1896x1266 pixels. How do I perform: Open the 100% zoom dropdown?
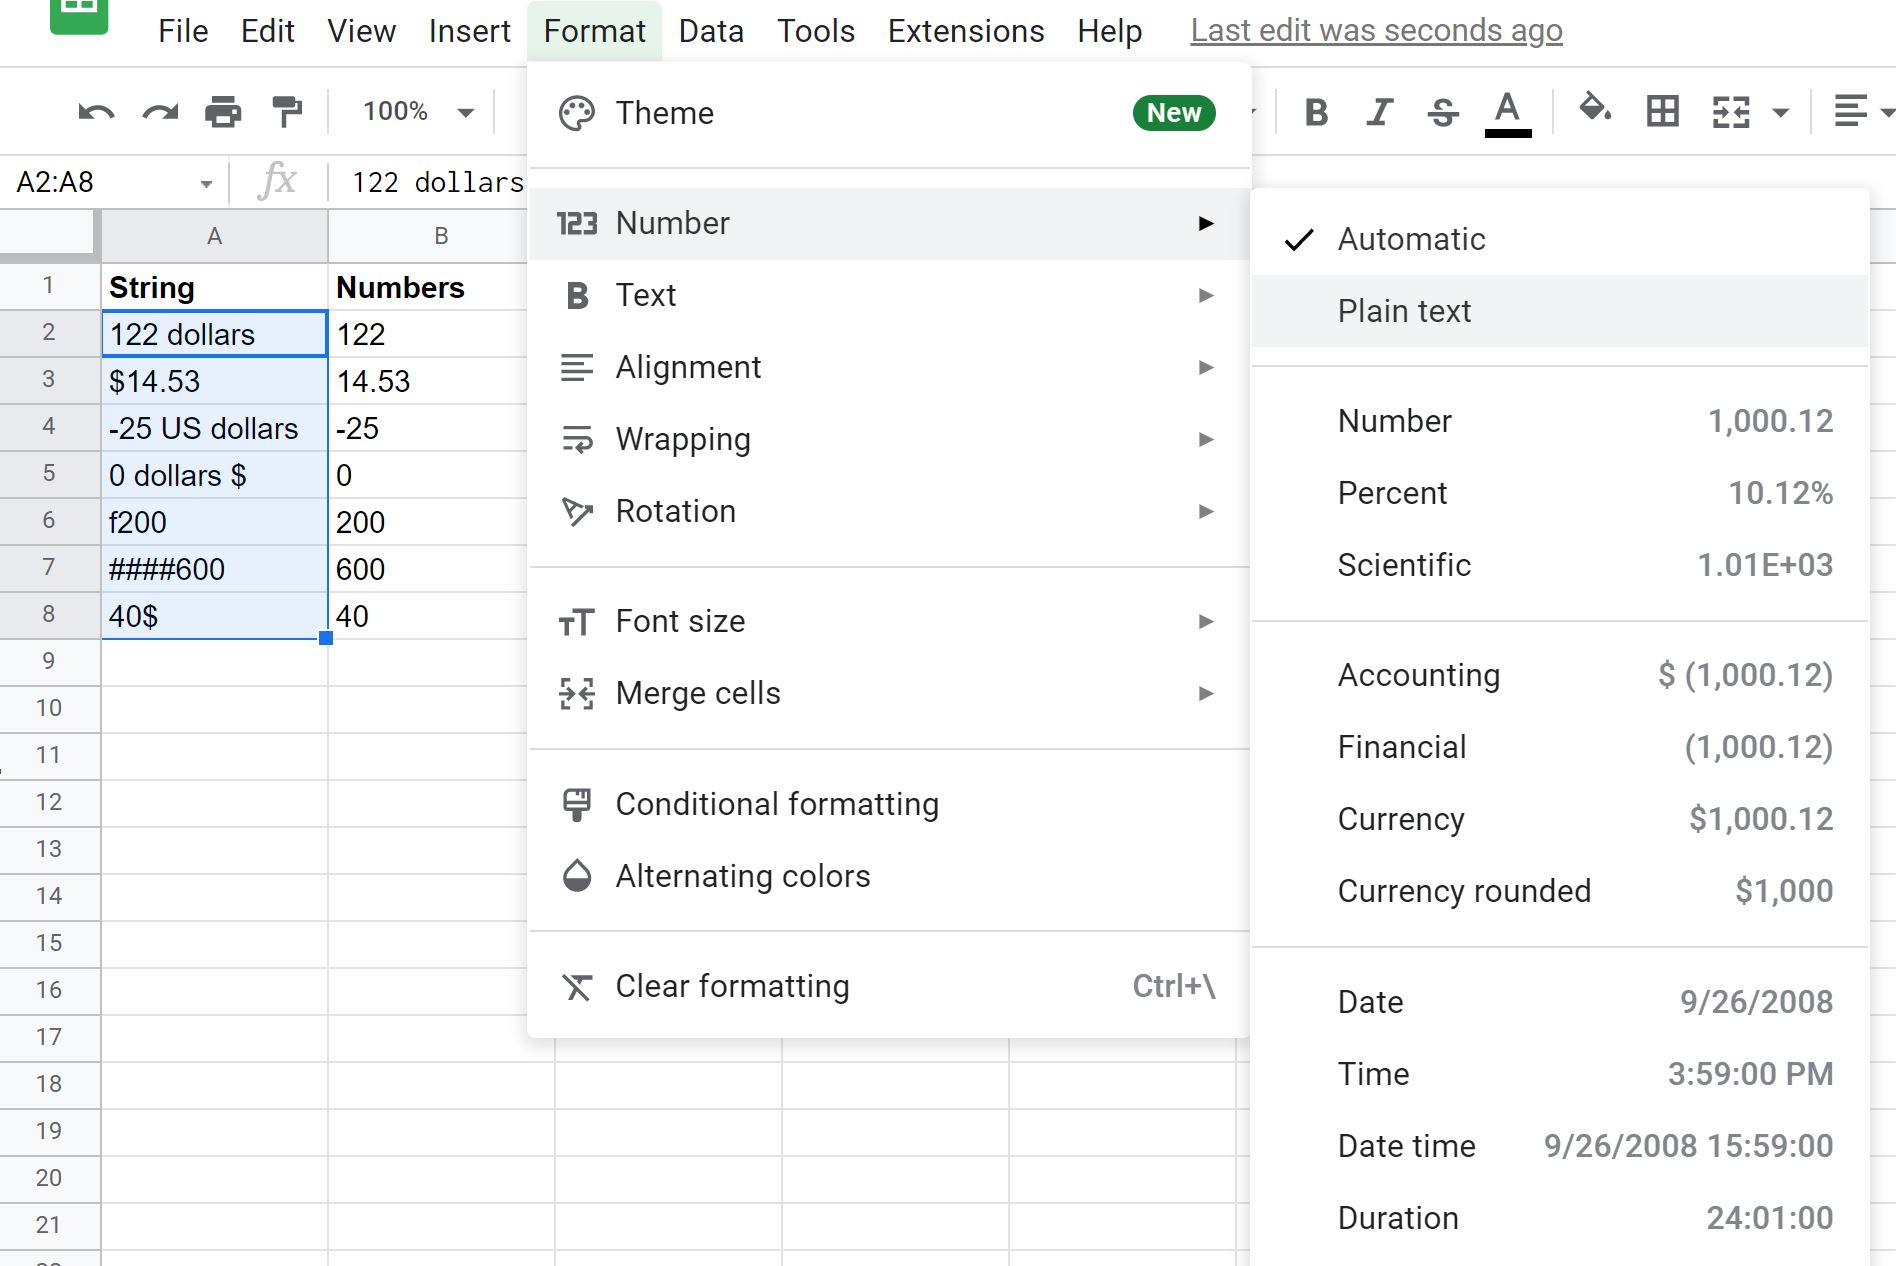click(417, 112)
